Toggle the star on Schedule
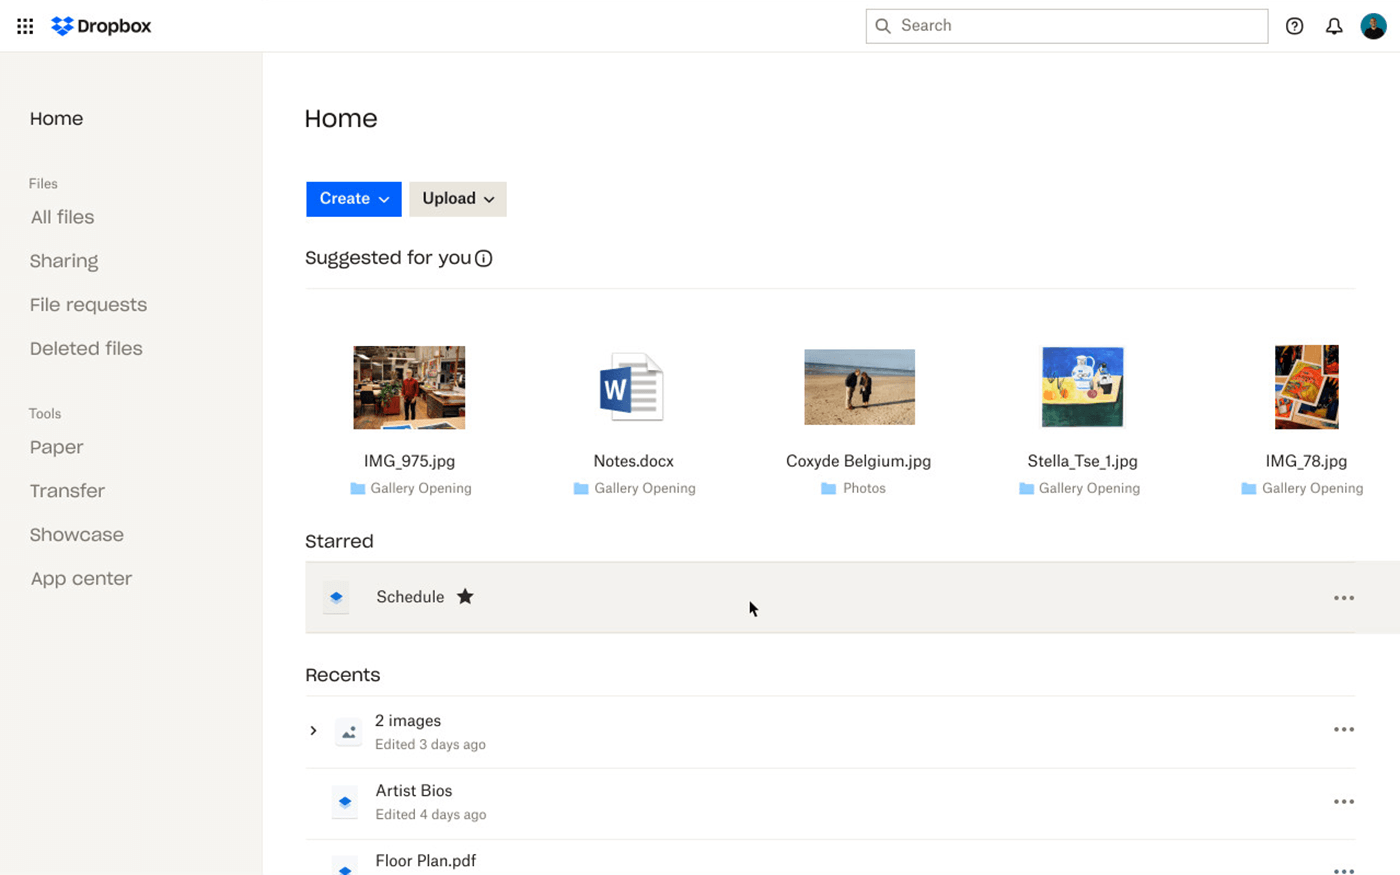This screenshot has width=1400, height=875. coord(465,597)
